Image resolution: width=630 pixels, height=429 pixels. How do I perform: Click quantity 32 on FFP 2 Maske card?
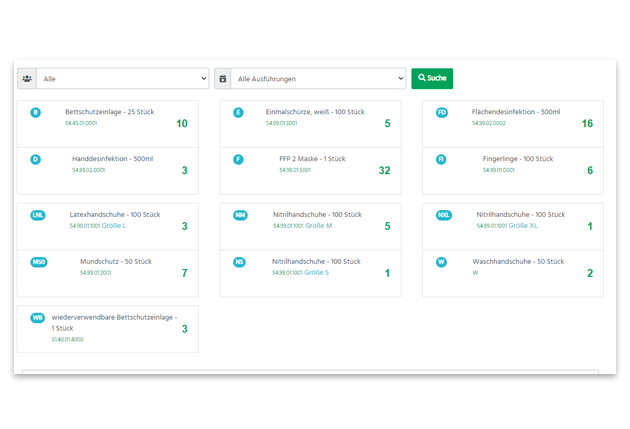click(x=385, y=170)
